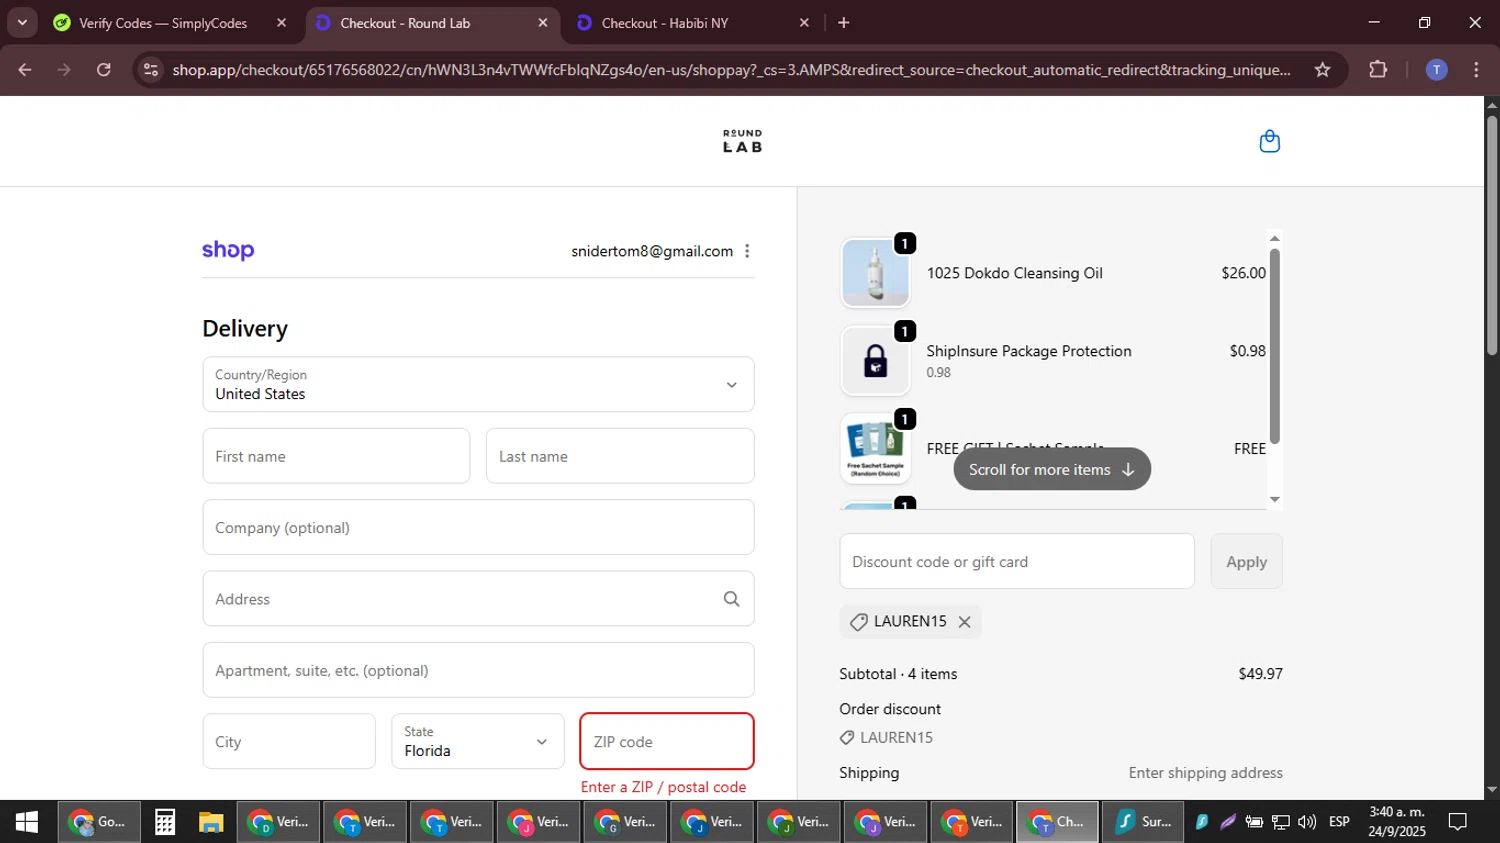This screenshot has height=843, width=1500.
Task: Click the Address input field
Action: click(x=478, y=599)
